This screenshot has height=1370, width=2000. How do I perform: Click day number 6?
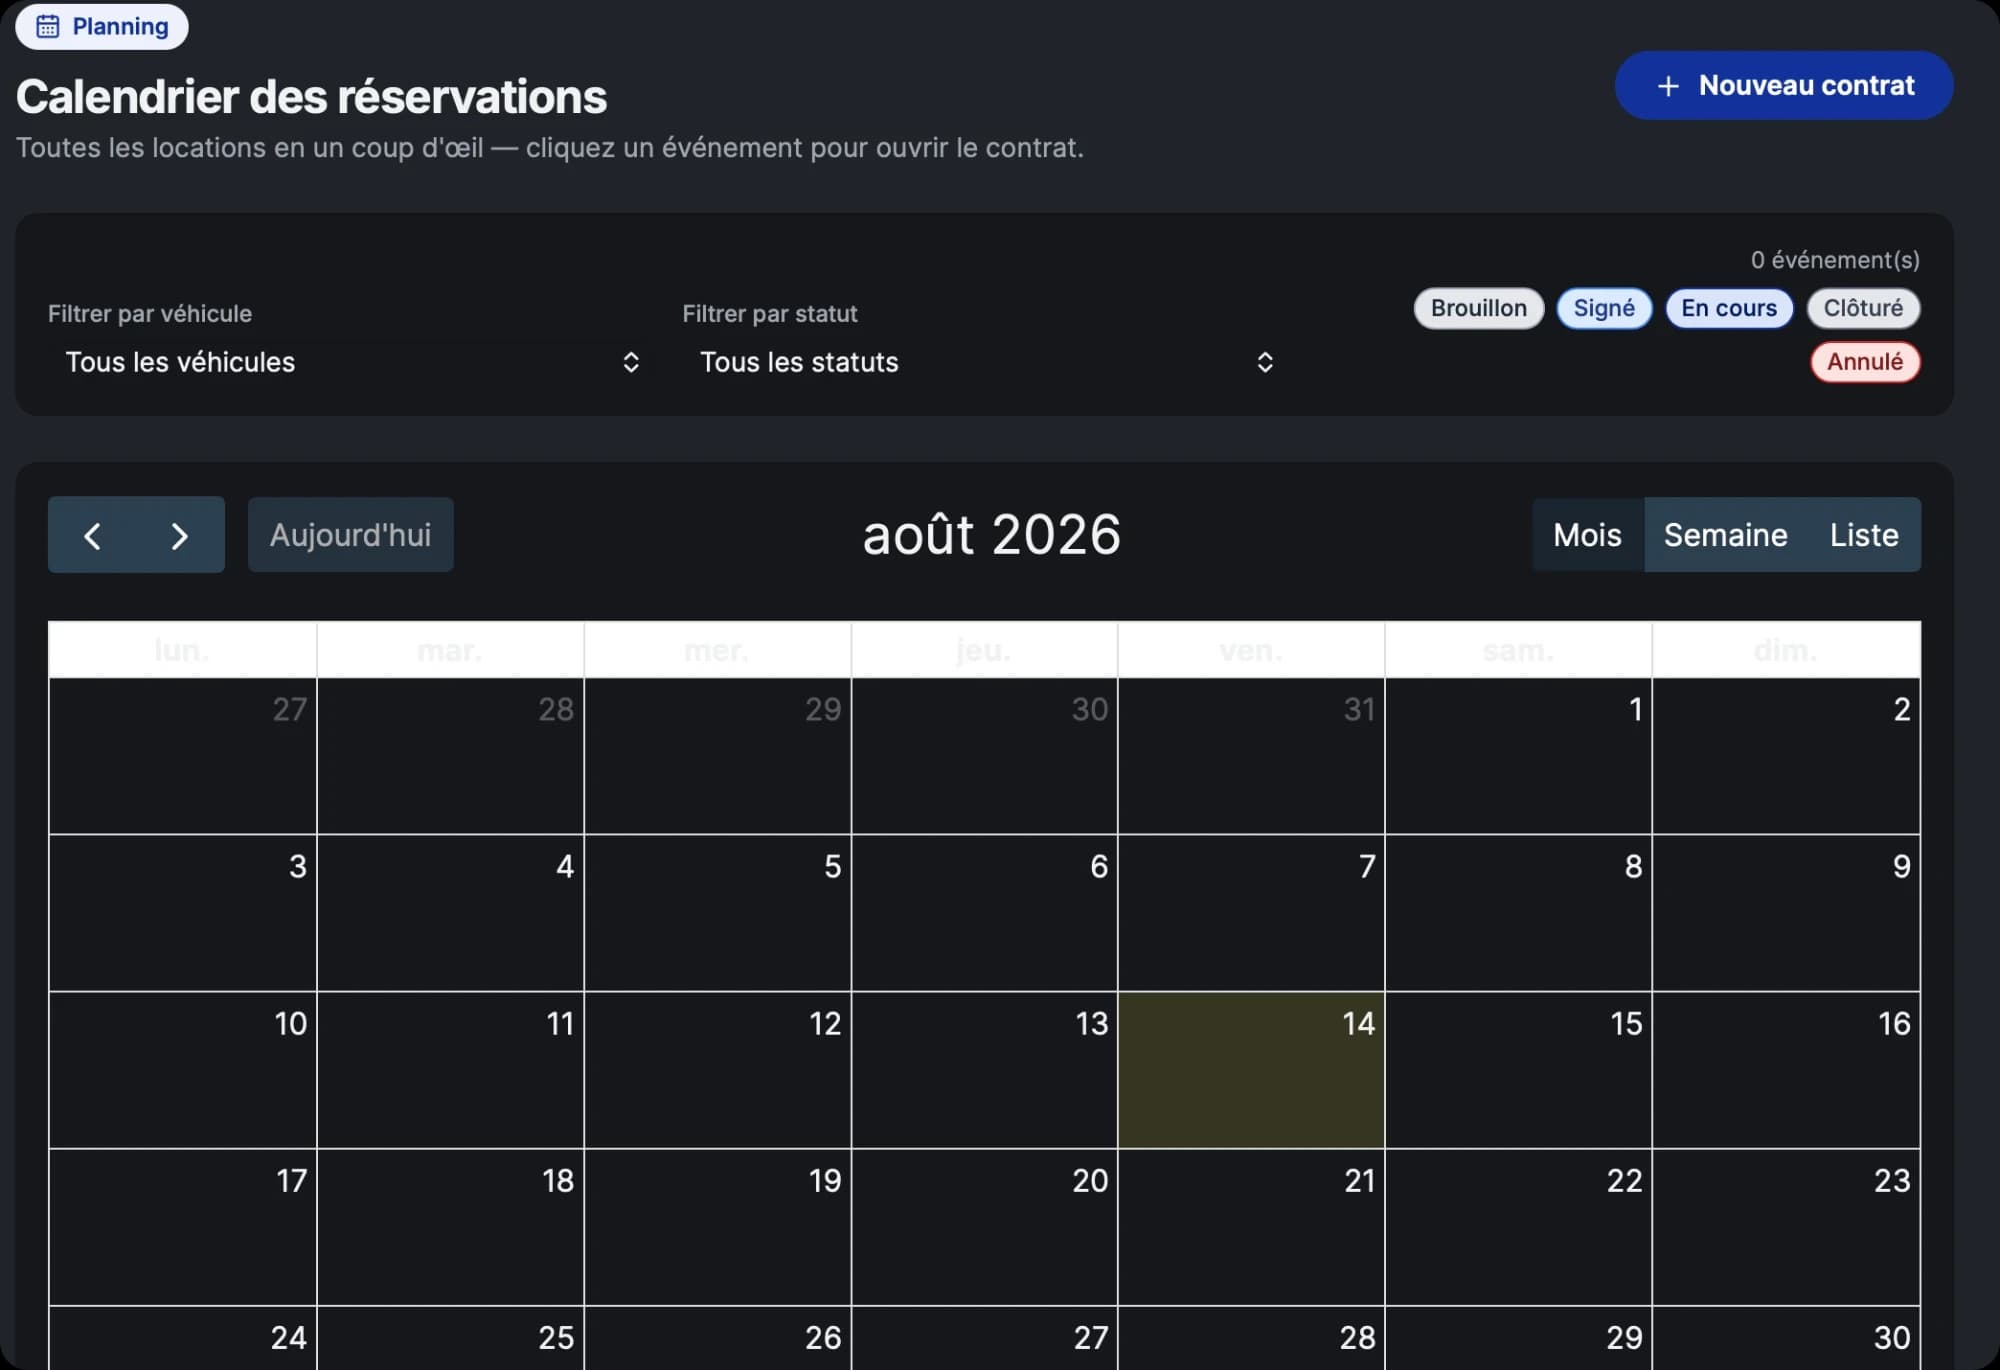pos(1099,866)
